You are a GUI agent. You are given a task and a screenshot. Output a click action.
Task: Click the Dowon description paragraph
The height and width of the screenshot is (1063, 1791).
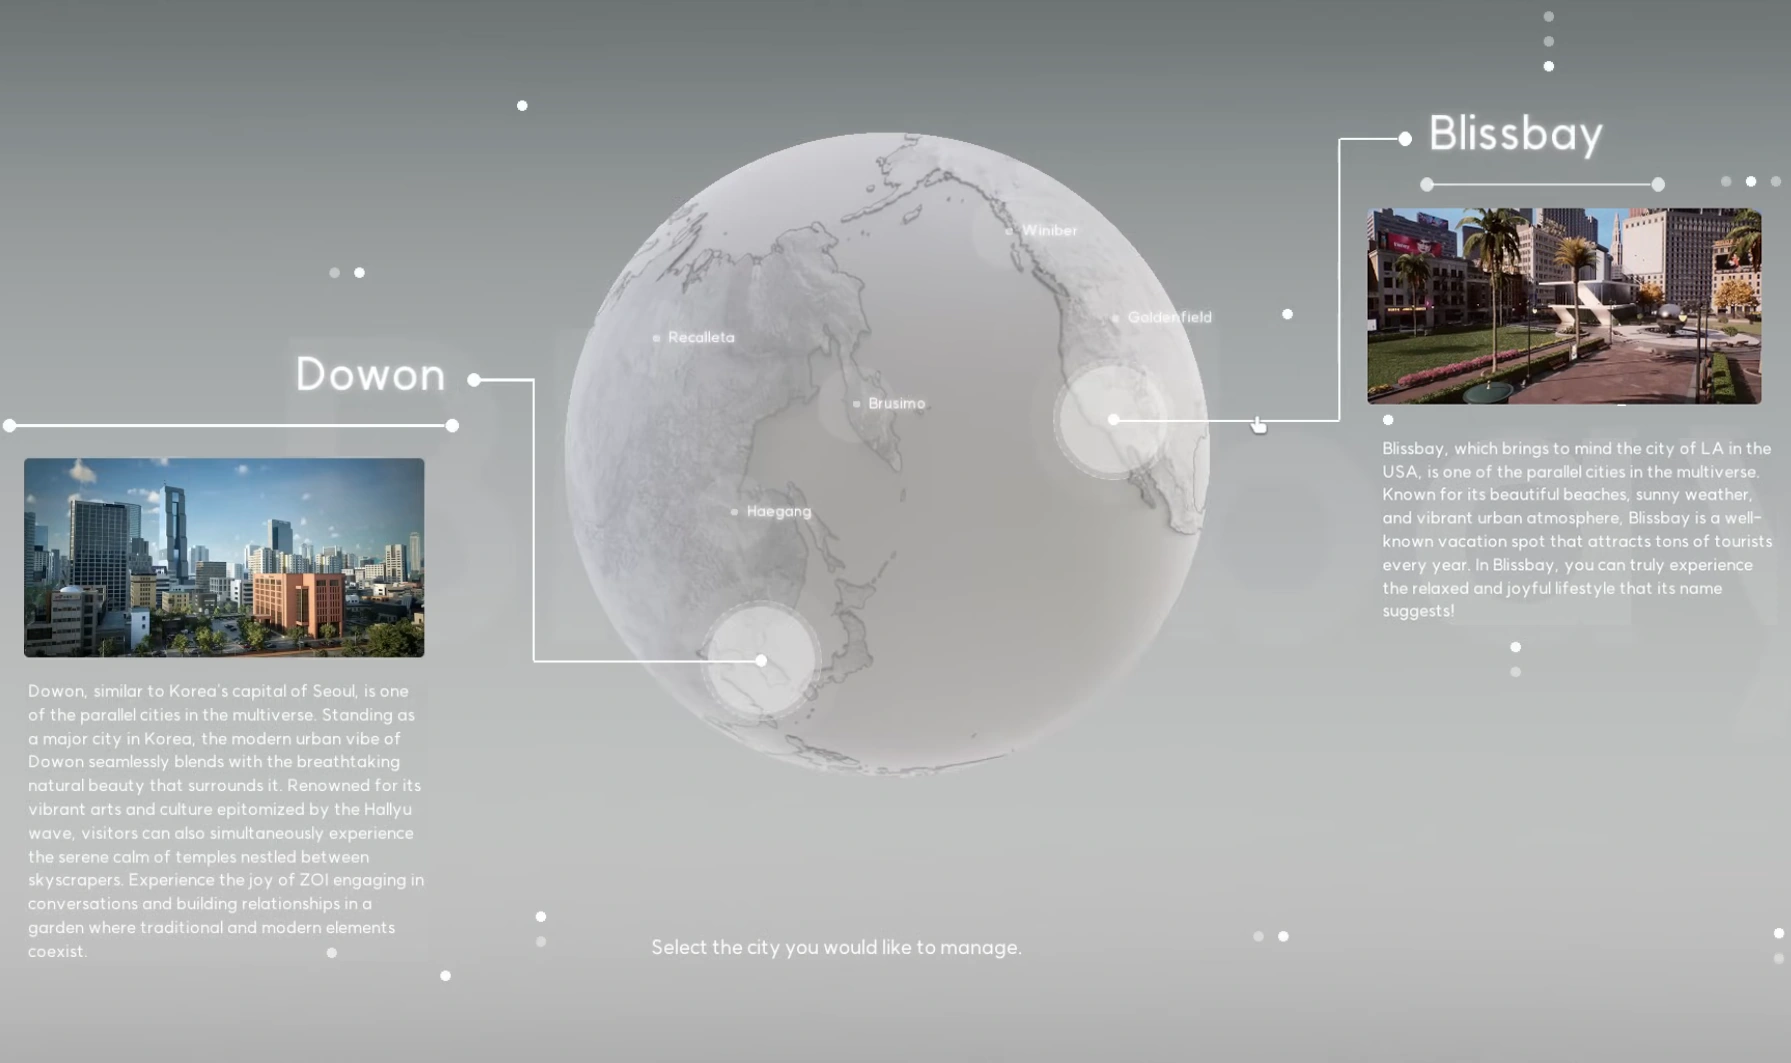point(226,821)
